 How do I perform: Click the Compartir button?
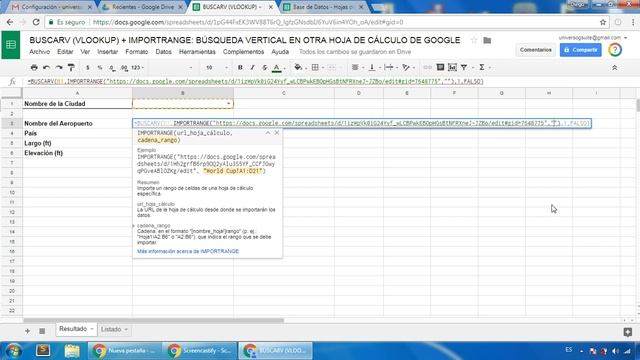[x=580, y=50]
